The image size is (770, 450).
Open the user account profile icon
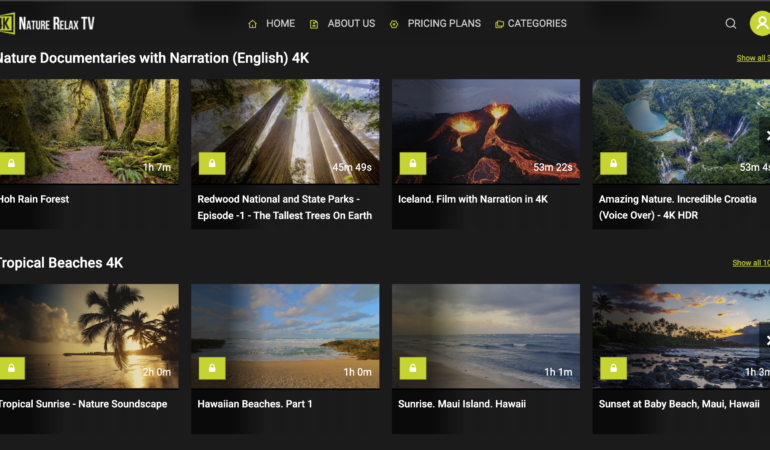point(760,23)
